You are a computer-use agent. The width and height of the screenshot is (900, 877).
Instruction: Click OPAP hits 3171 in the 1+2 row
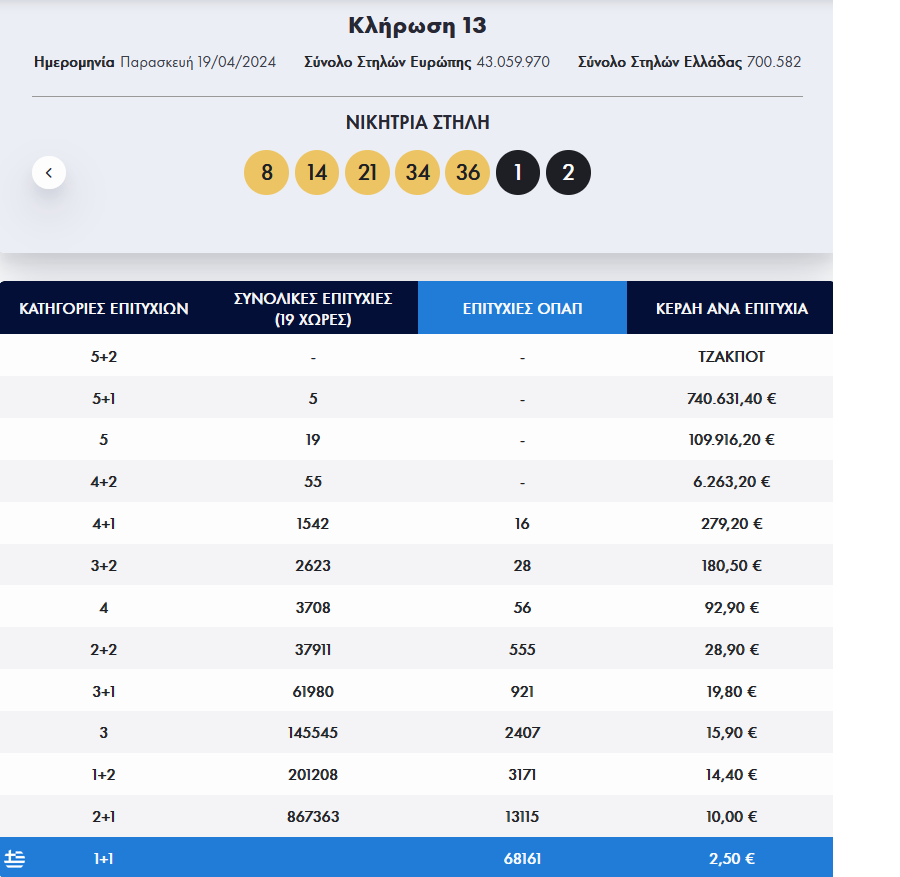click(522, 775)
